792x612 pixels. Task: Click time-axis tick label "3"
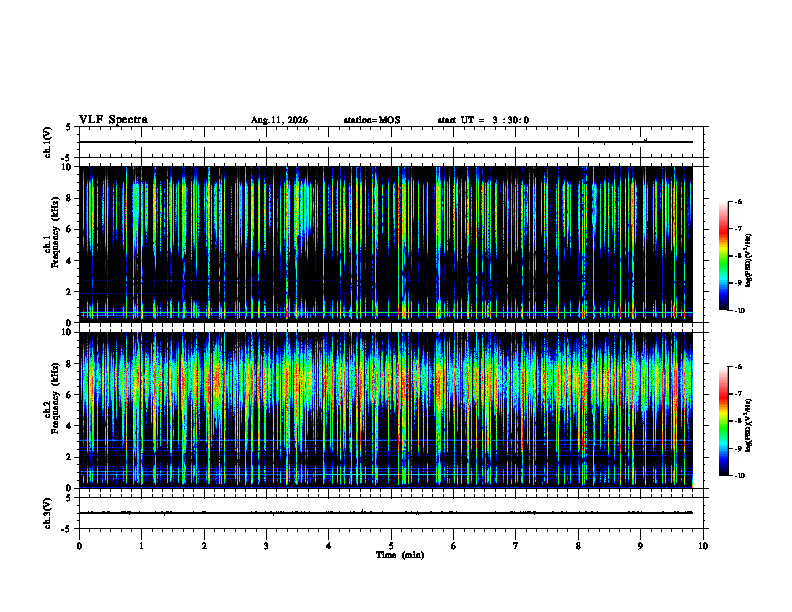pyautogui.click(x=266, y=546)
